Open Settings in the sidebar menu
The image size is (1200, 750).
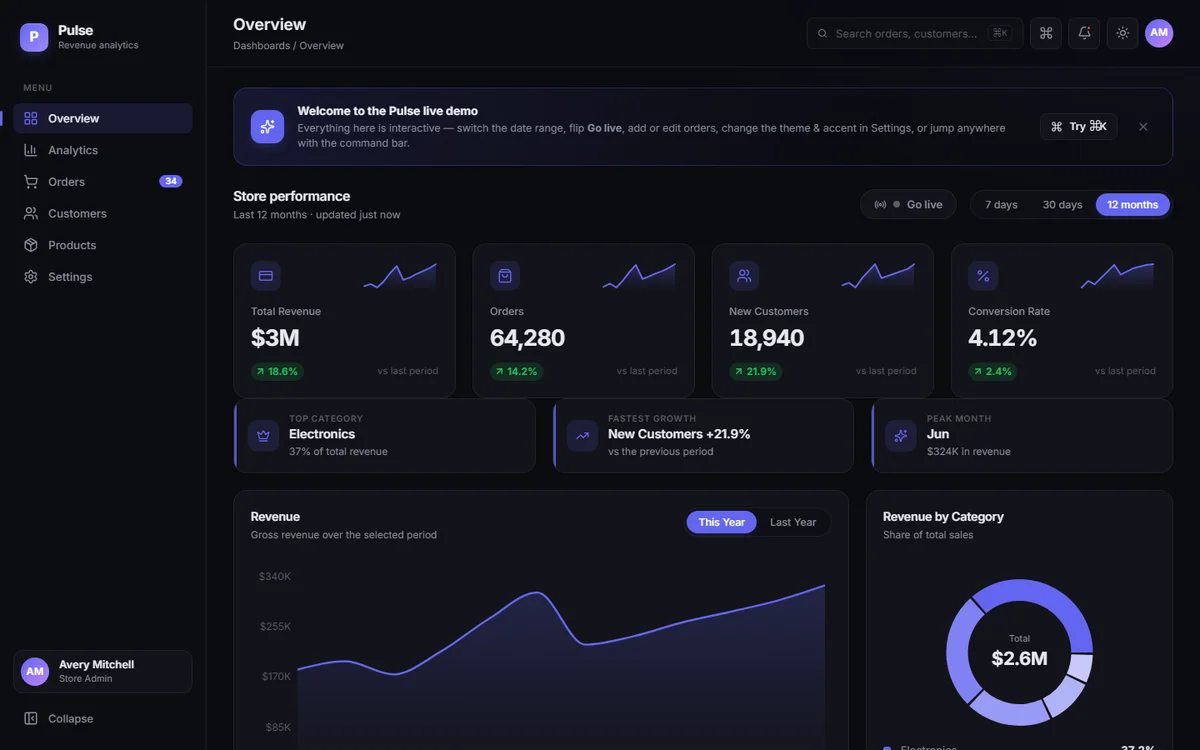coord(103,277)
